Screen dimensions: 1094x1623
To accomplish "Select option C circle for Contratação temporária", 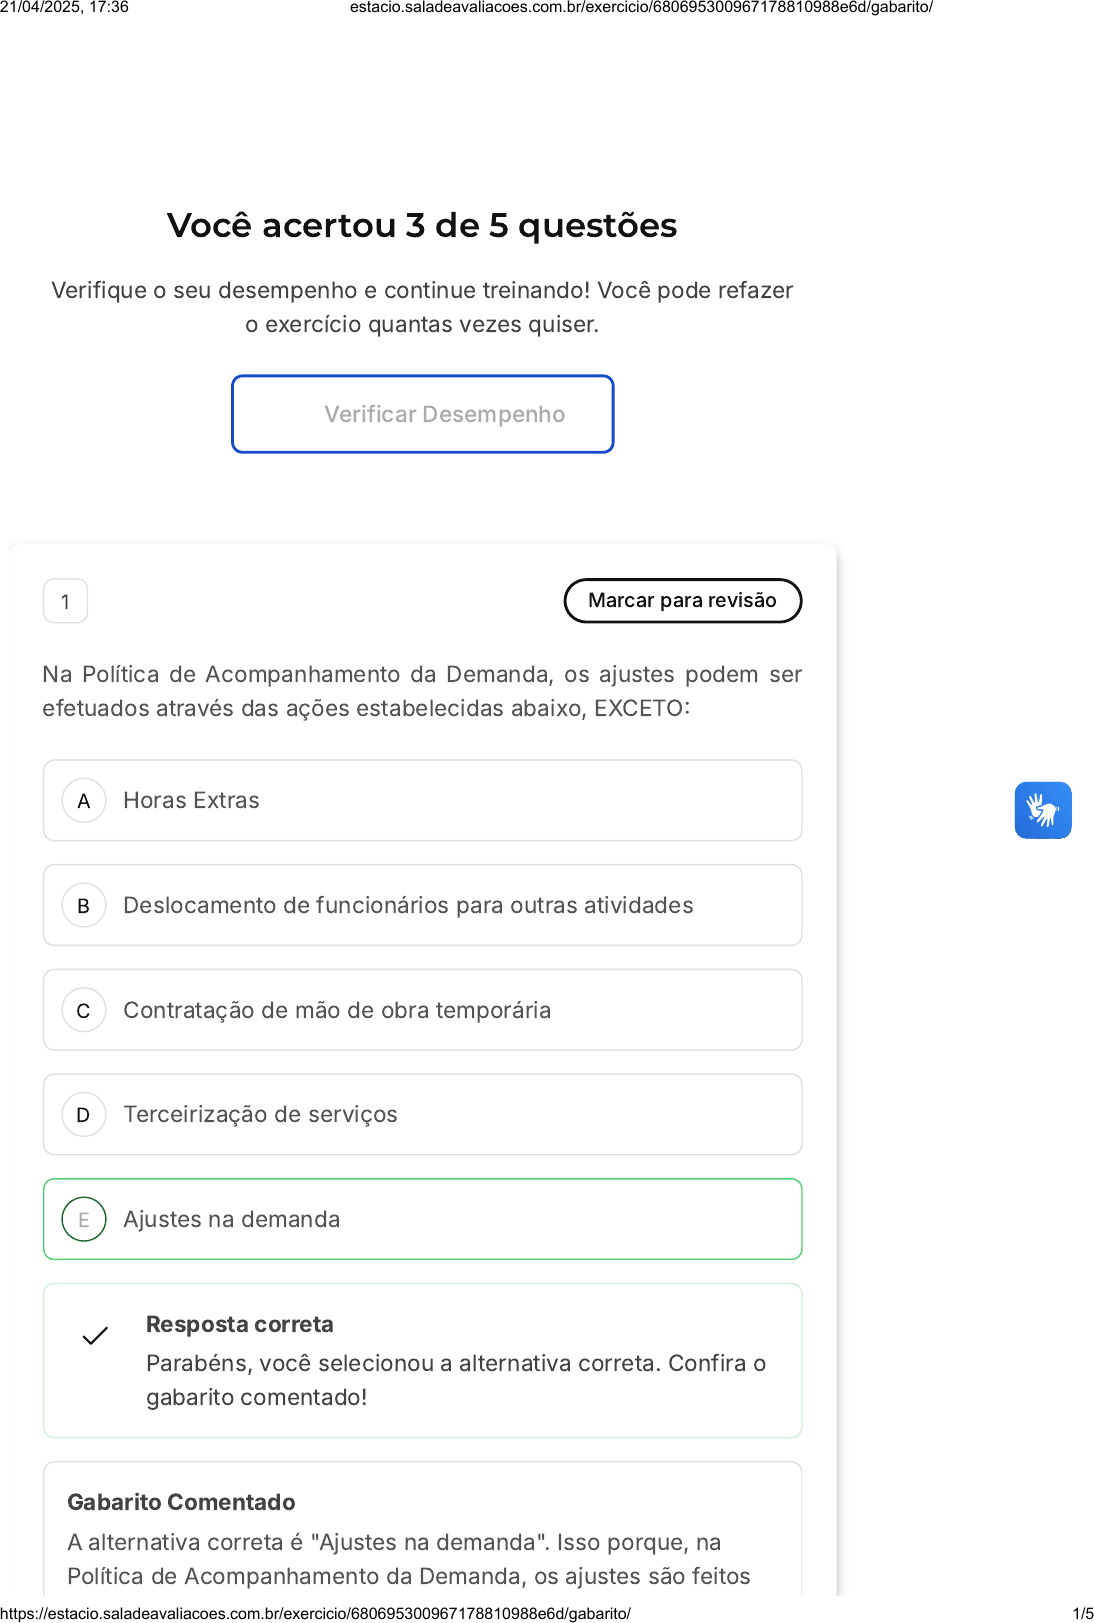I will (84, 1011).
